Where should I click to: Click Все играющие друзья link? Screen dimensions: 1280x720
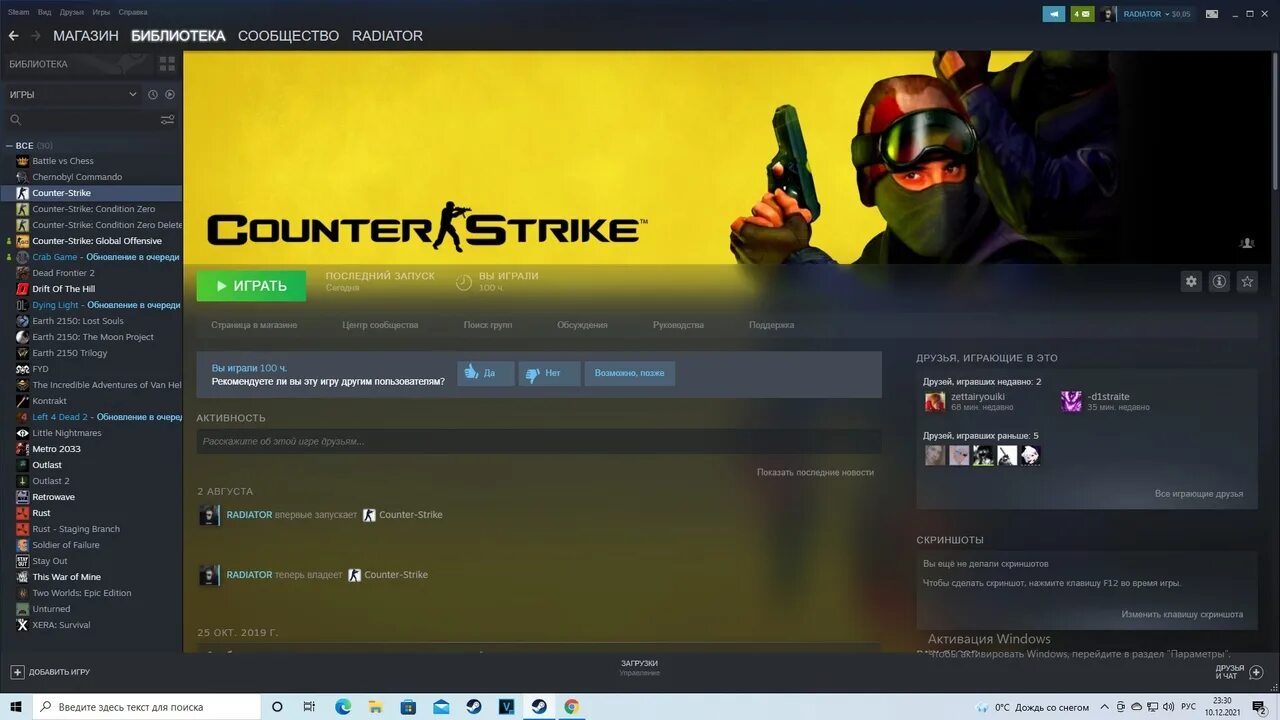1199,494
